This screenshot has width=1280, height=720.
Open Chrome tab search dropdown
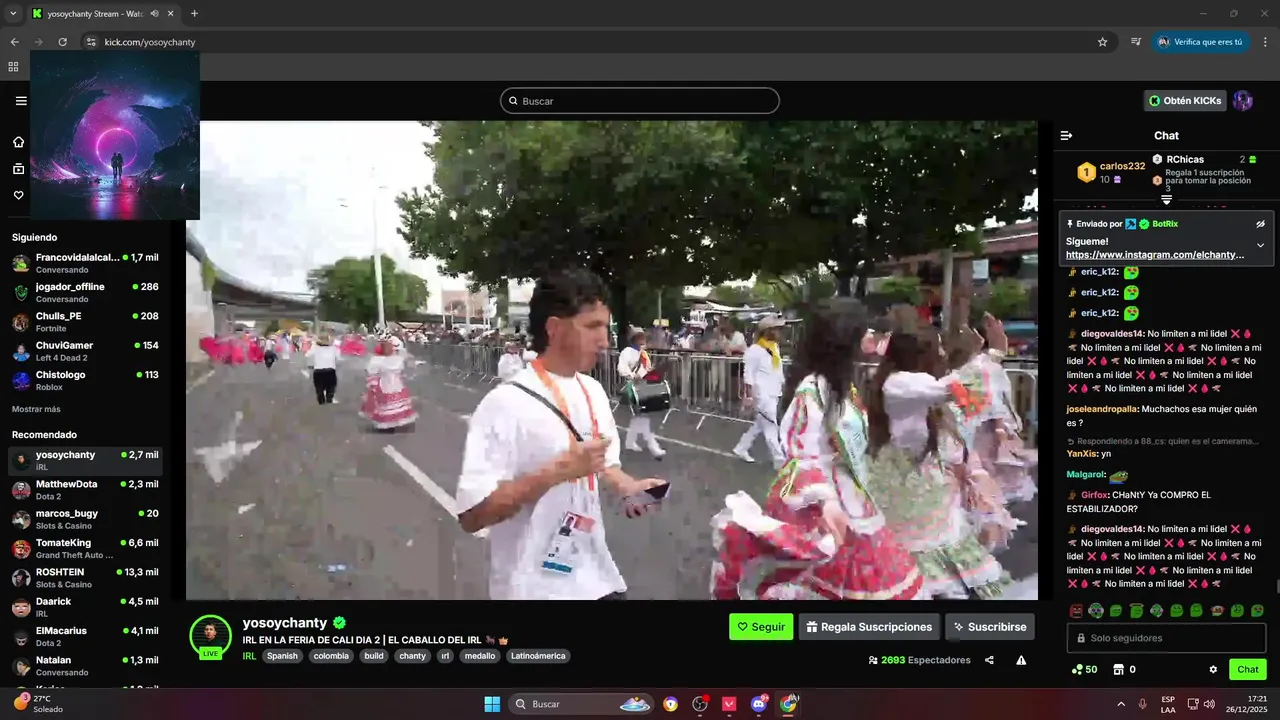tap(13, 13)
